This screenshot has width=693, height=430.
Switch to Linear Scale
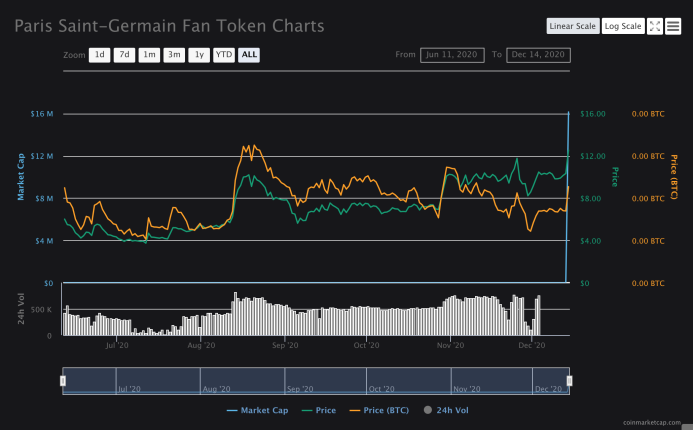(573, 26)
